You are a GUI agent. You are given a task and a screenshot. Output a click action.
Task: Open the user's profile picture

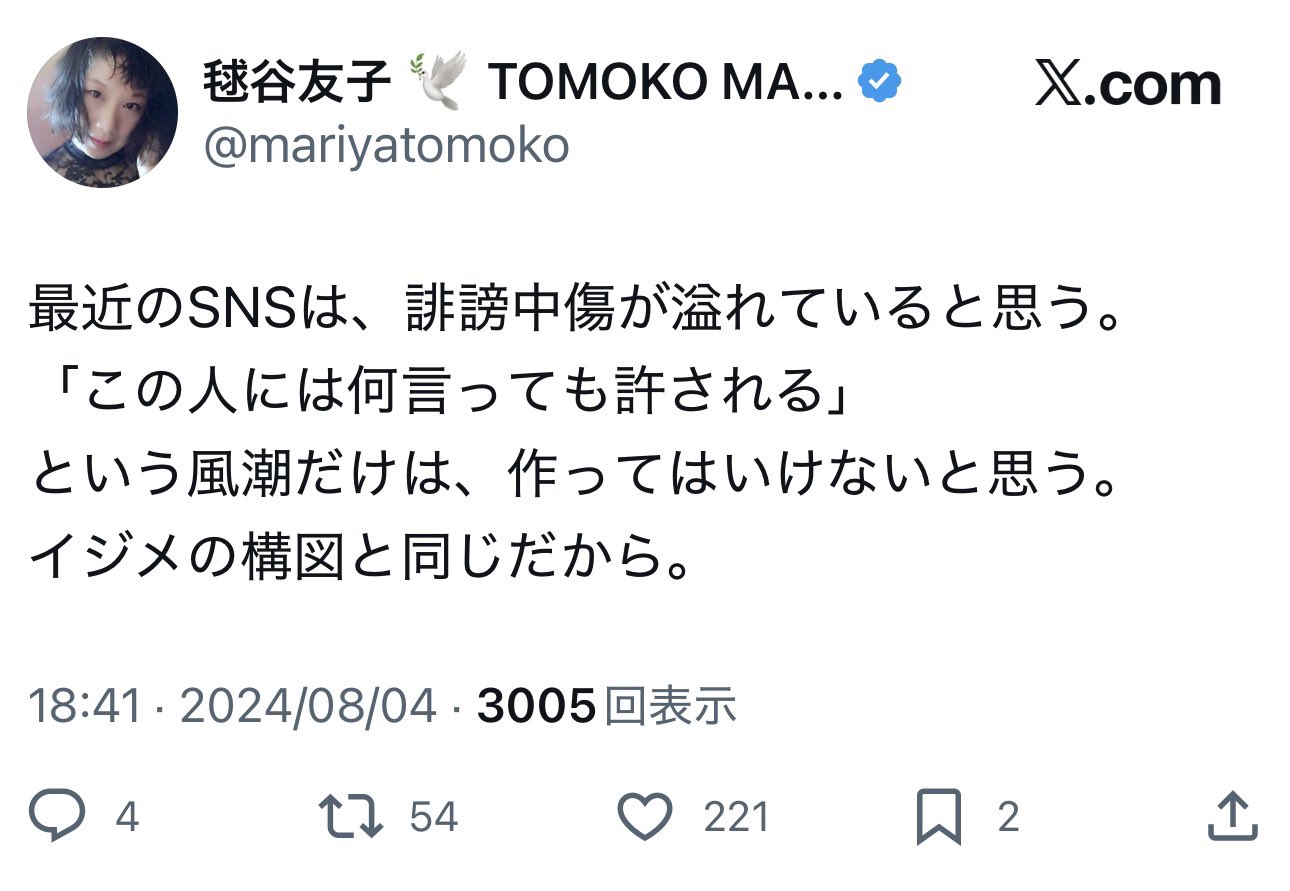(102, 112)
